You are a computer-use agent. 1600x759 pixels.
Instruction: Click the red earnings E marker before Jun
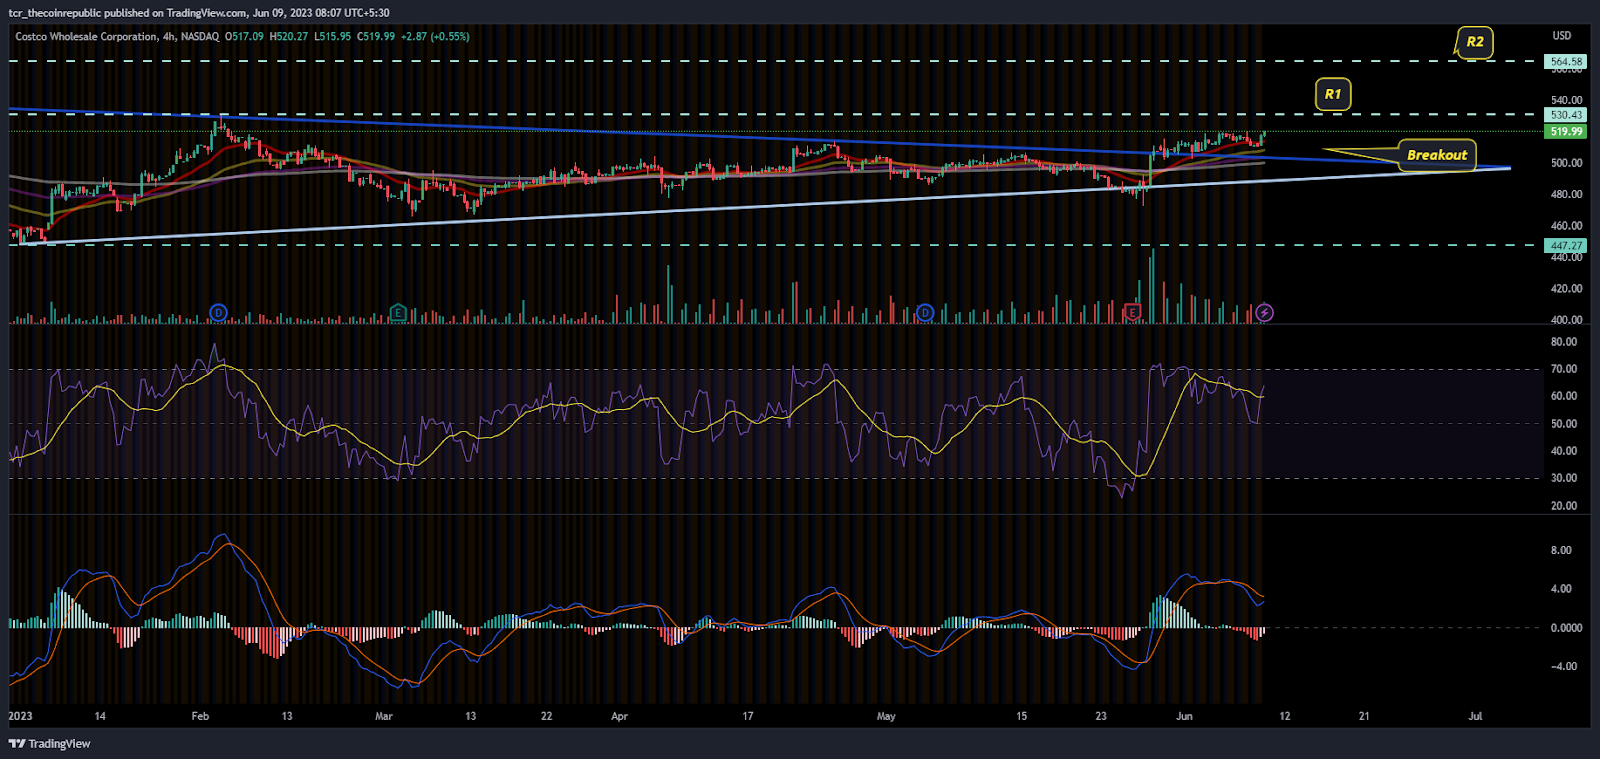[x=1133, y=313]
